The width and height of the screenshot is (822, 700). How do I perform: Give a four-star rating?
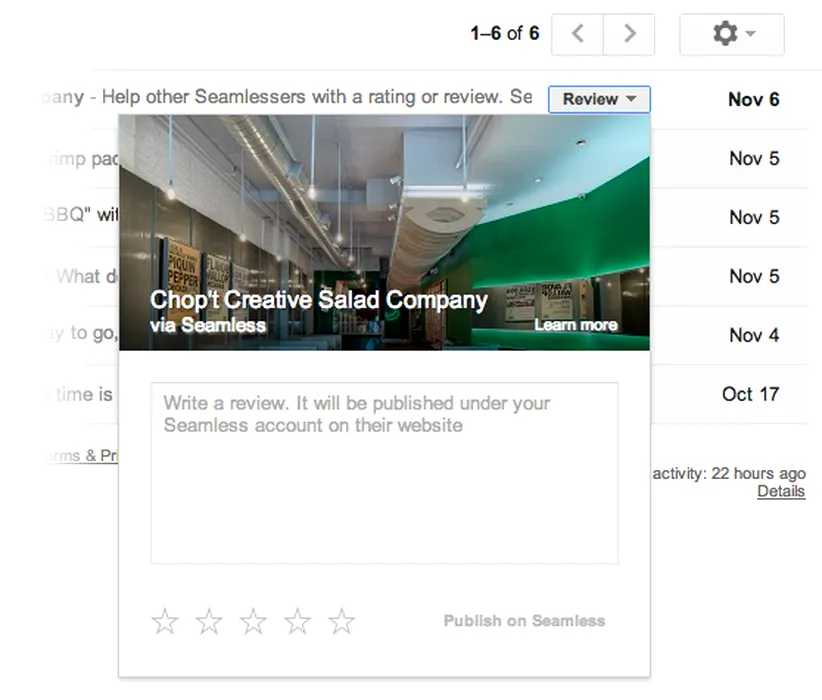(298, 622)
